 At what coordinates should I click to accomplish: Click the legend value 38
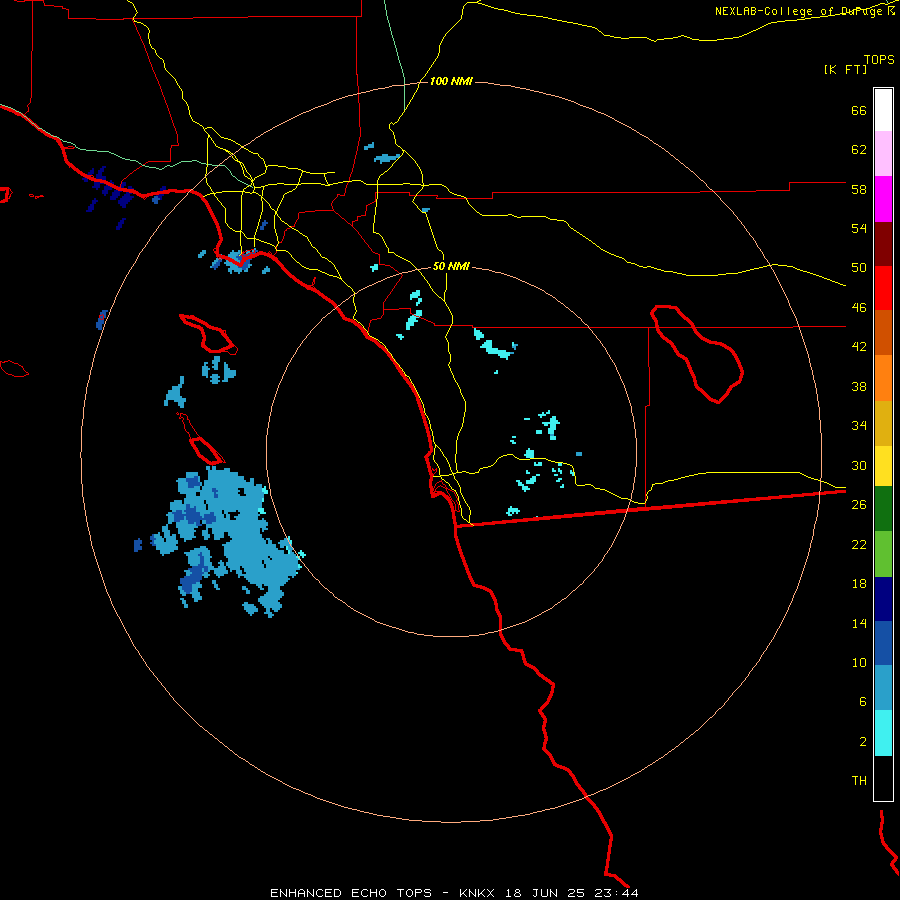(x=859, y=386)
